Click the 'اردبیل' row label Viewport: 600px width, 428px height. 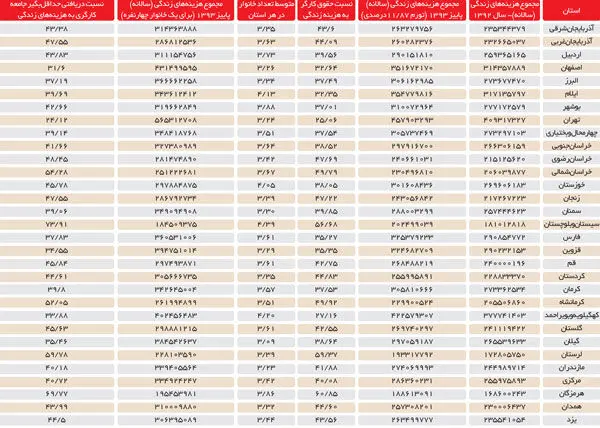tap(571, 55)
